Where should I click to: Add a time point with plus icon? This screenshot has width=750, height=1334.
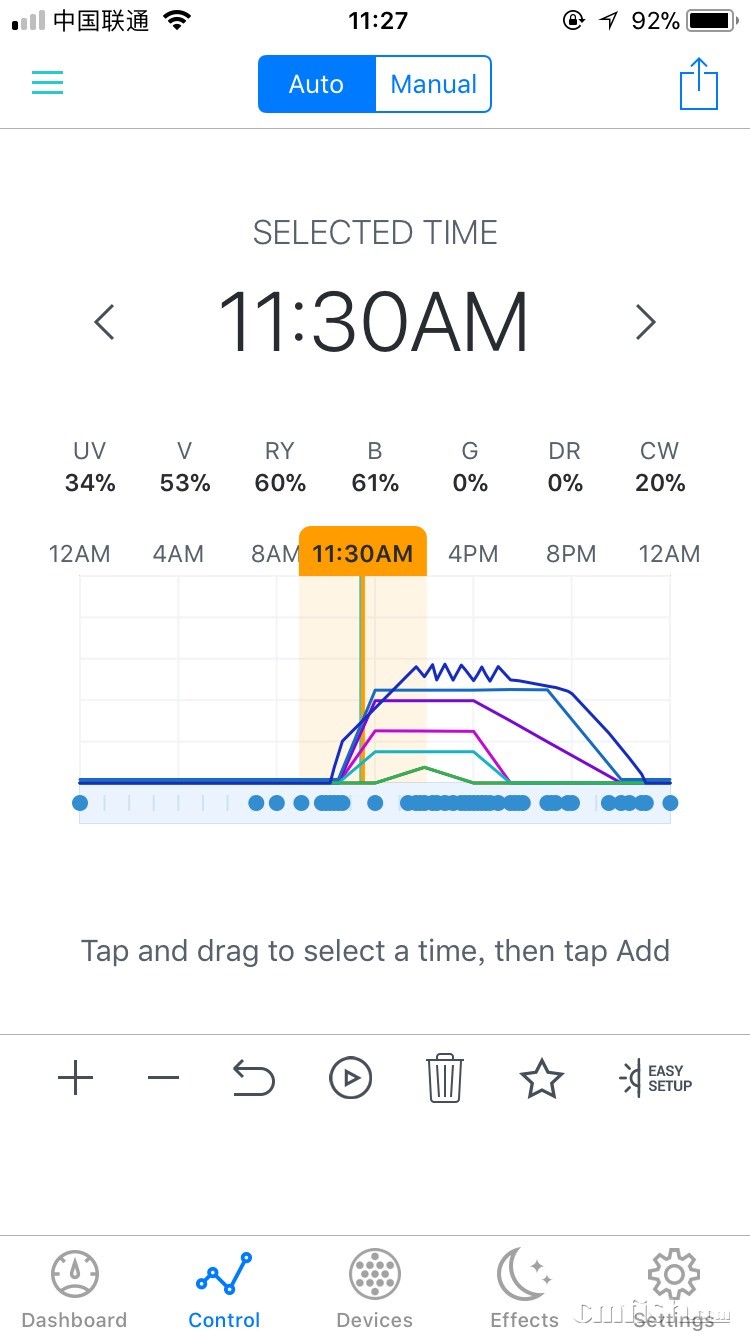(75, 1078)
